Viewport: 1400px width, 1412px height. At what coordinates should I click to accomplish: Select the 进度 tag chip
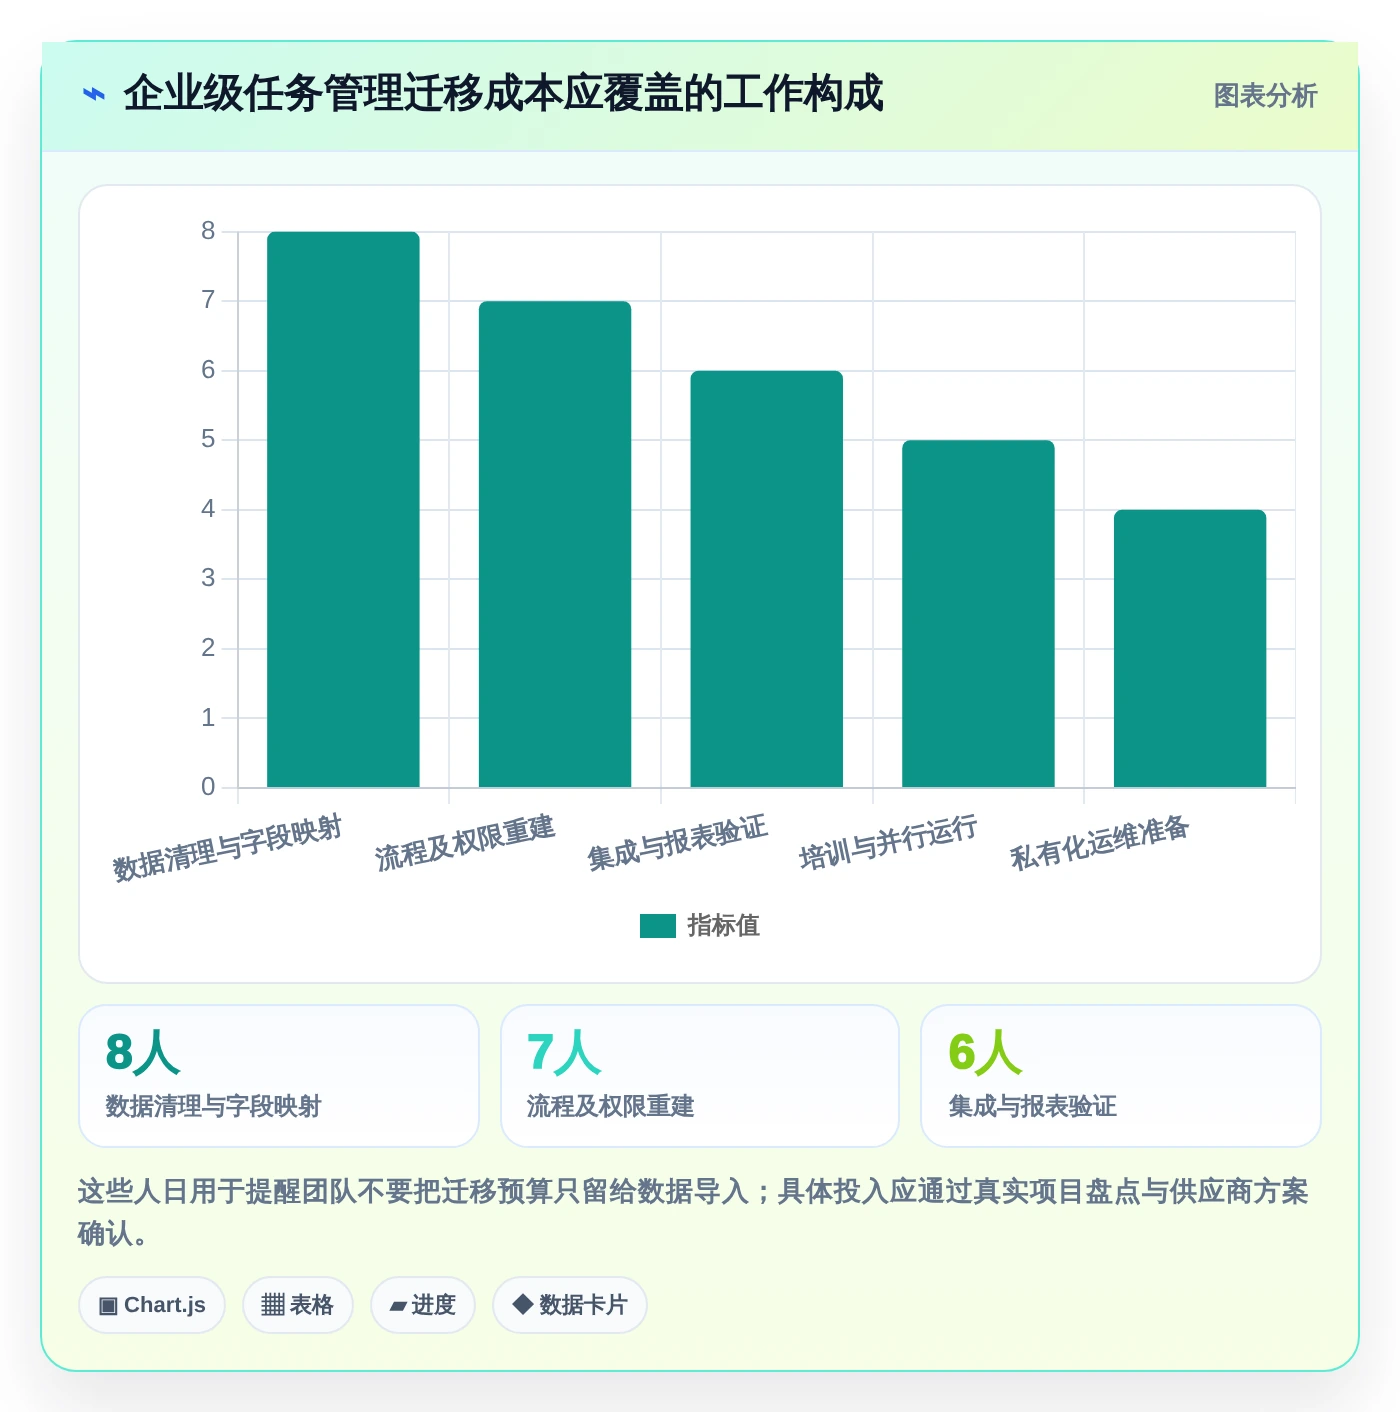tap(423, 1305)
